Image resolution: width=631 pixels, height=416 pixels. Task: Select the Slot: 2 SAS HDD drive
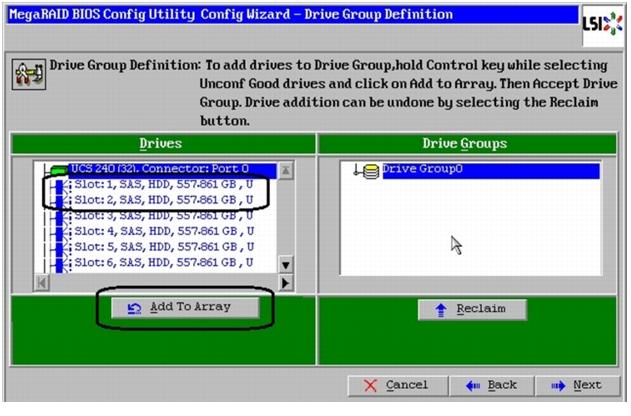pos(164,200)
